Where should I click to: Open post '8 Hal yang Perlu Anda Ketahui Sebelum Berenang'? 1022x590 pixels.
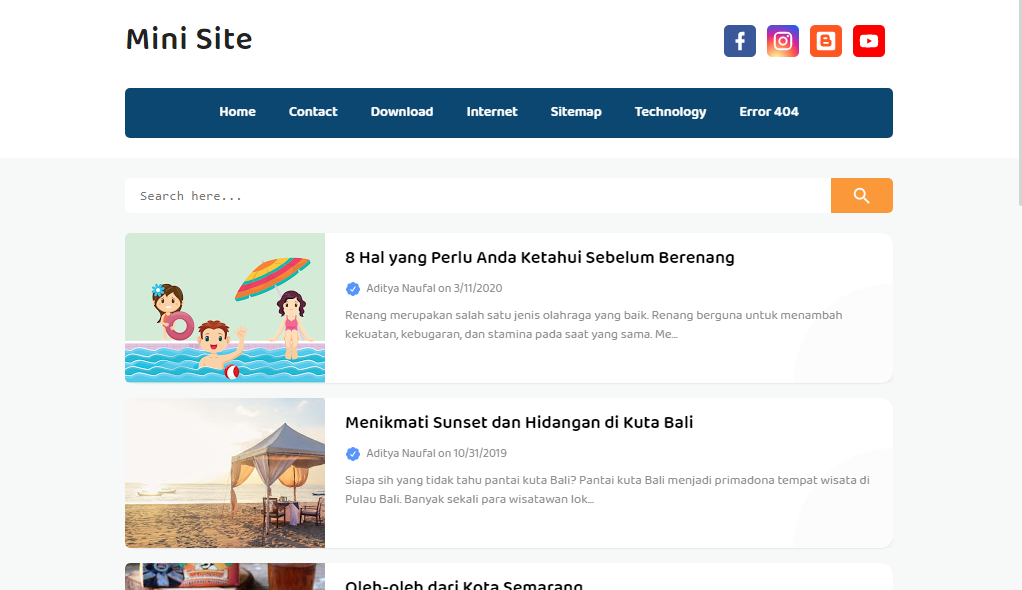[x=540, y=258]
